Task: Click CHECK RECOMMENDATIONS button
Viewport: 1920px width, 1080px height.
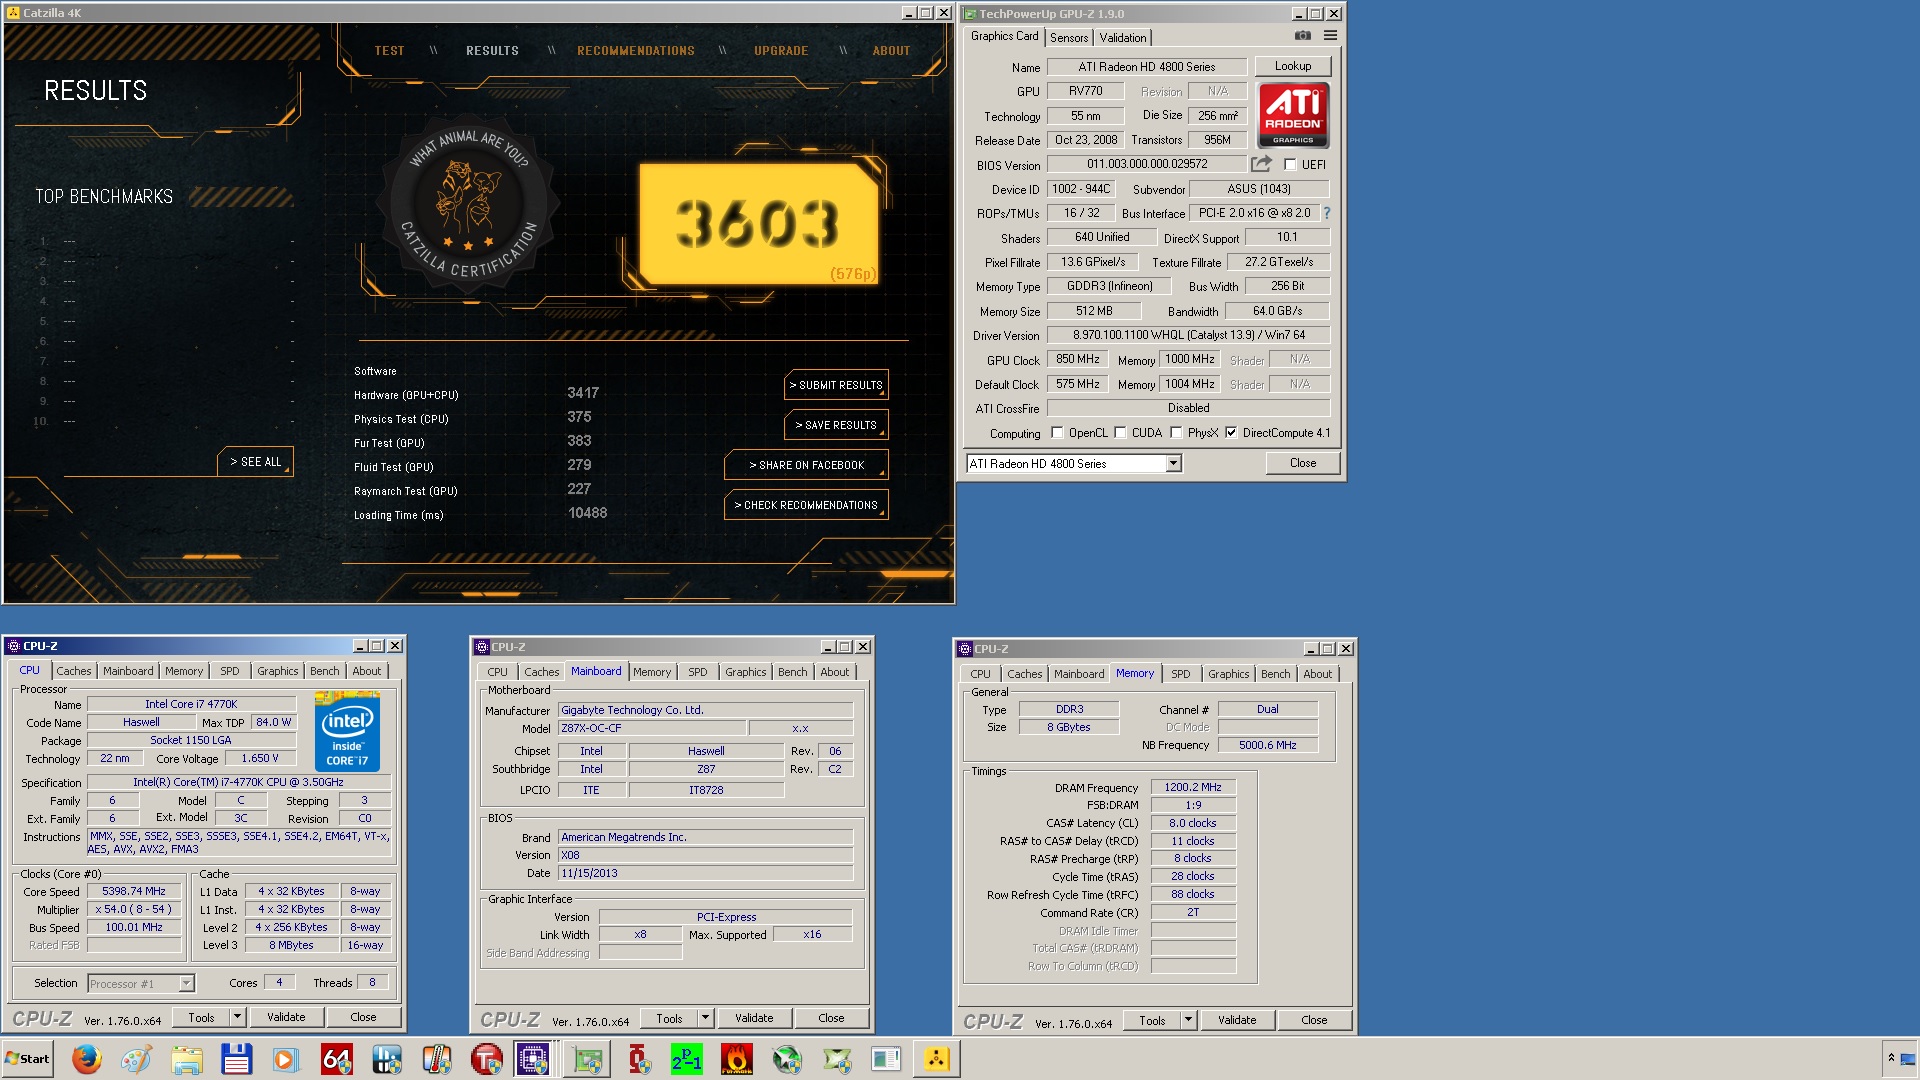Action: click(x=806, y=505)
